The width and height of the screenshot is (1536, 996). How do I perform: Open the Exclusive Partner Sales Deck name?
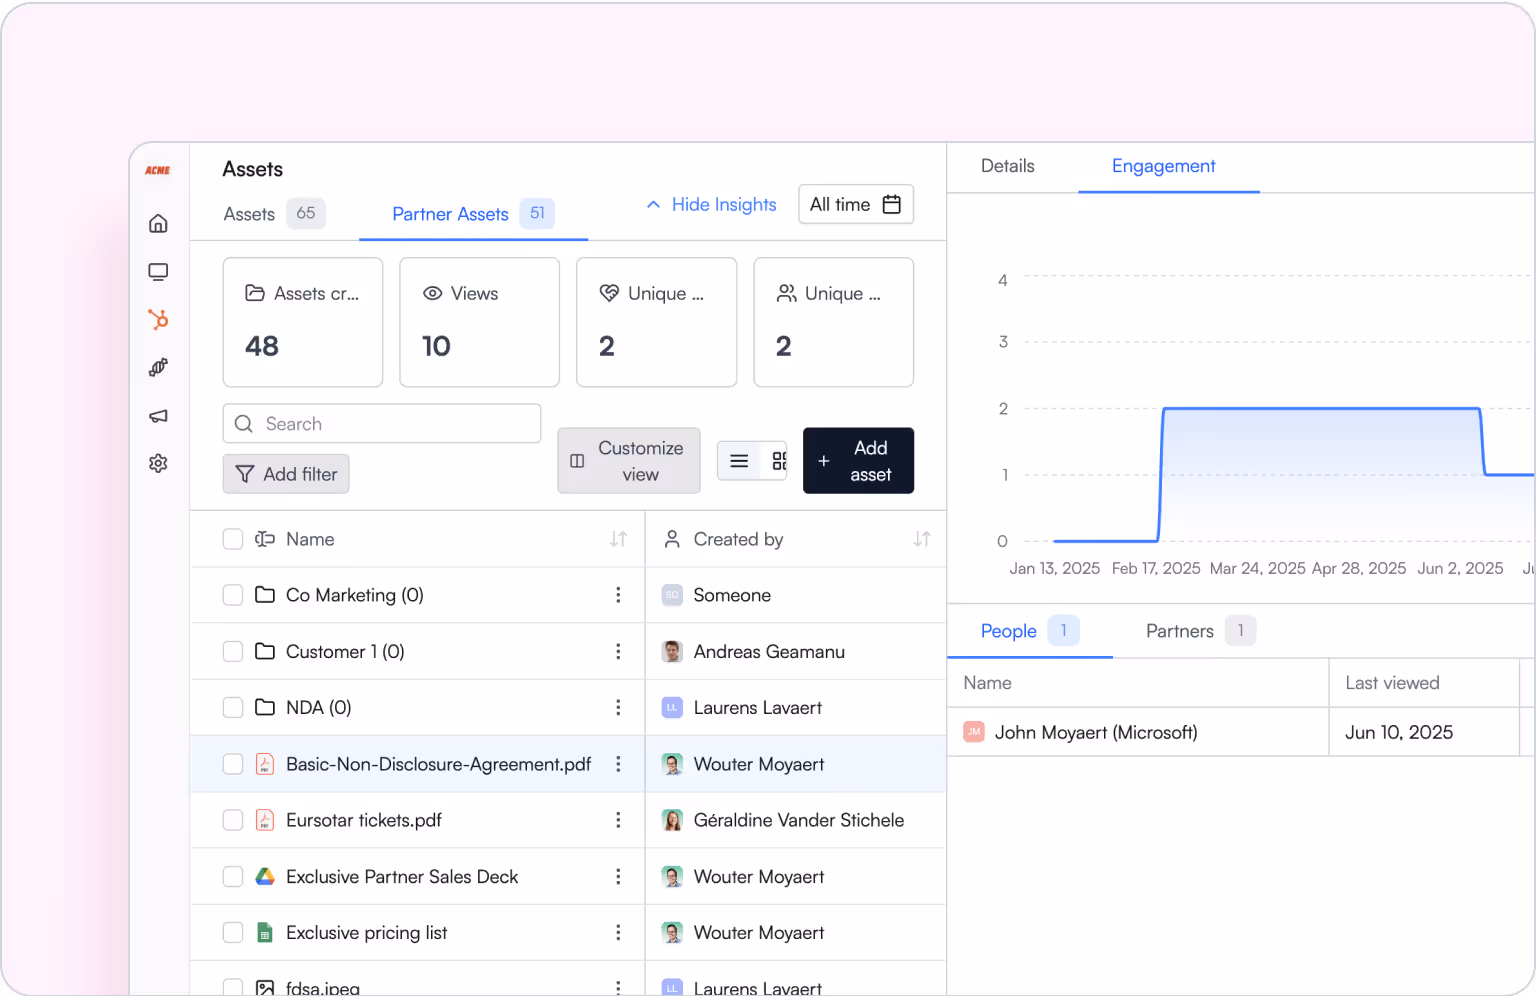402,876
